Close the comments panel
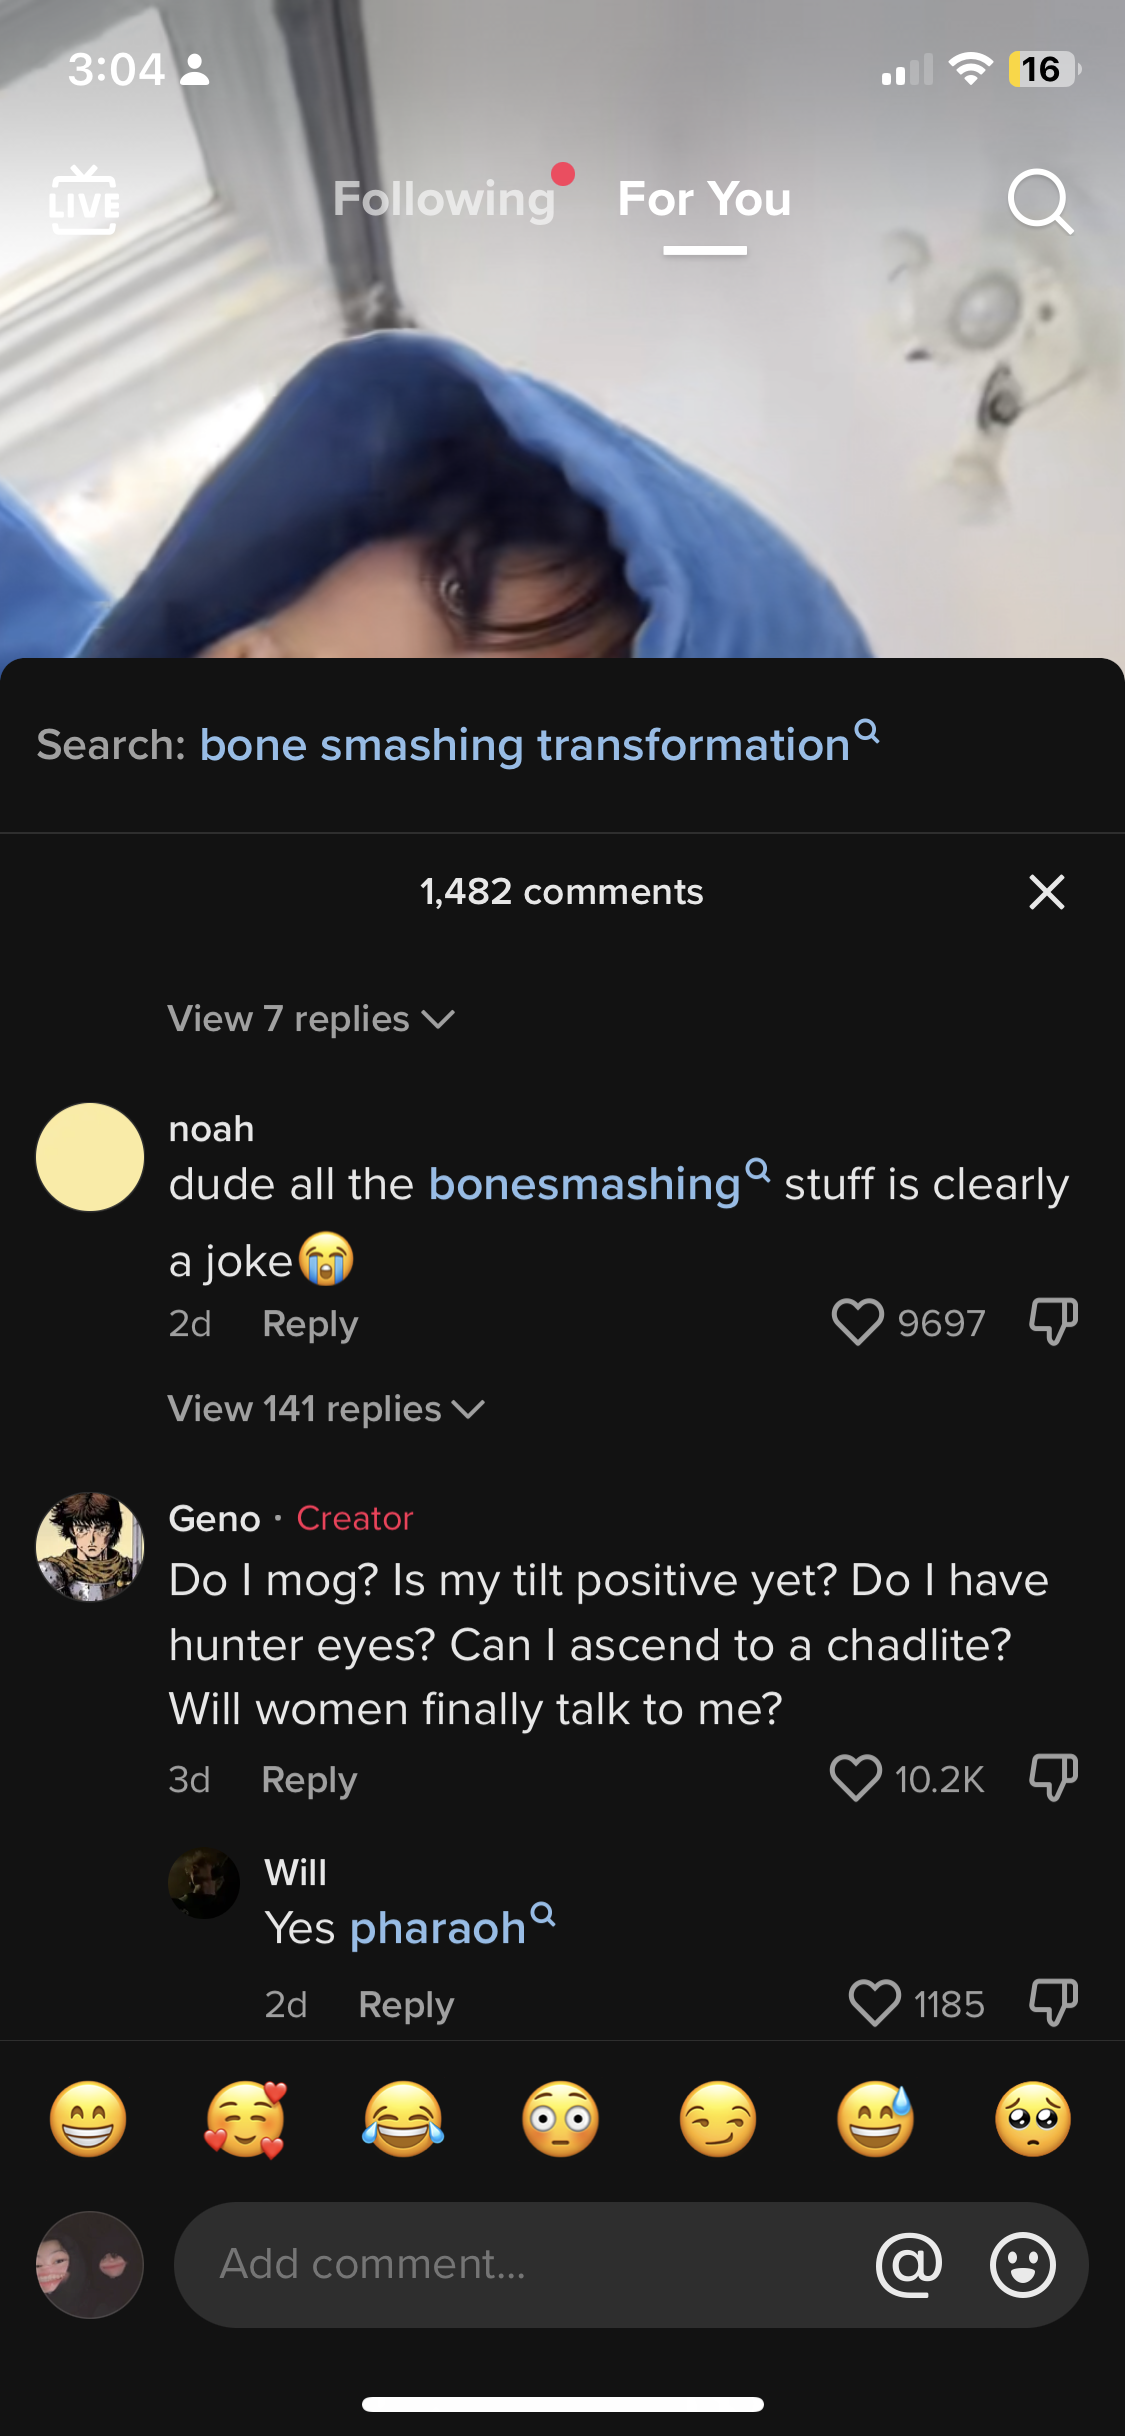 [x=1046, y=891]
